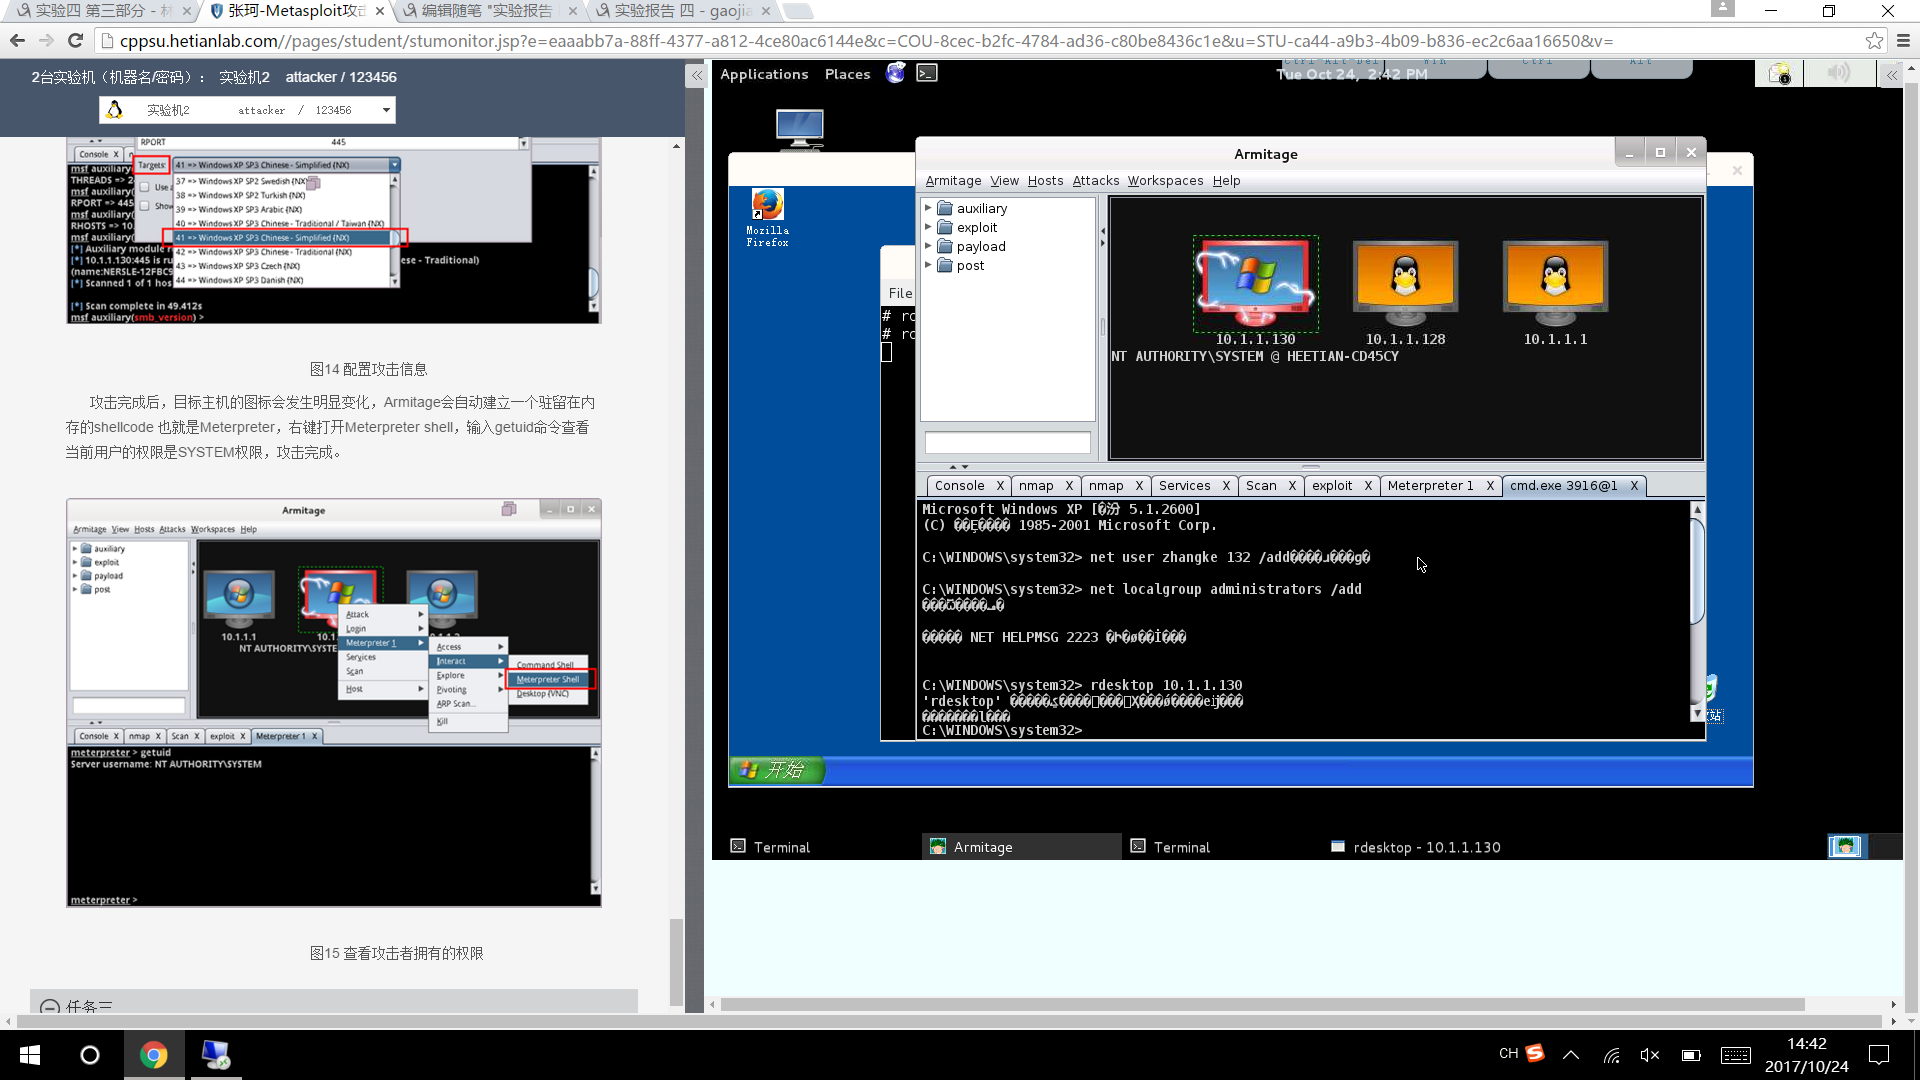Open the action center notifications icon
Viewport: 1920px width, 1080px height.
tap(1879, 1055)
